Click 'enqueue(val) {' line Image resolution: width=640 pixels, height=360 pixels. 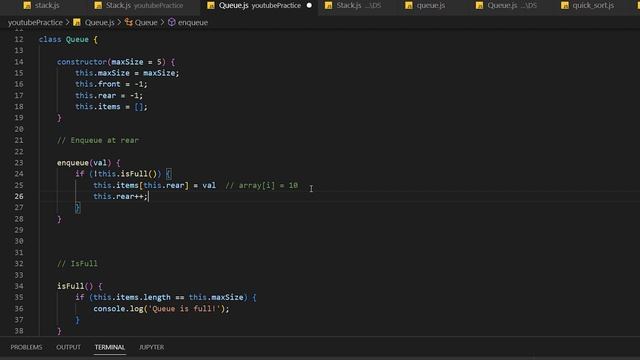pyautogui.click(x=89, y=163)
